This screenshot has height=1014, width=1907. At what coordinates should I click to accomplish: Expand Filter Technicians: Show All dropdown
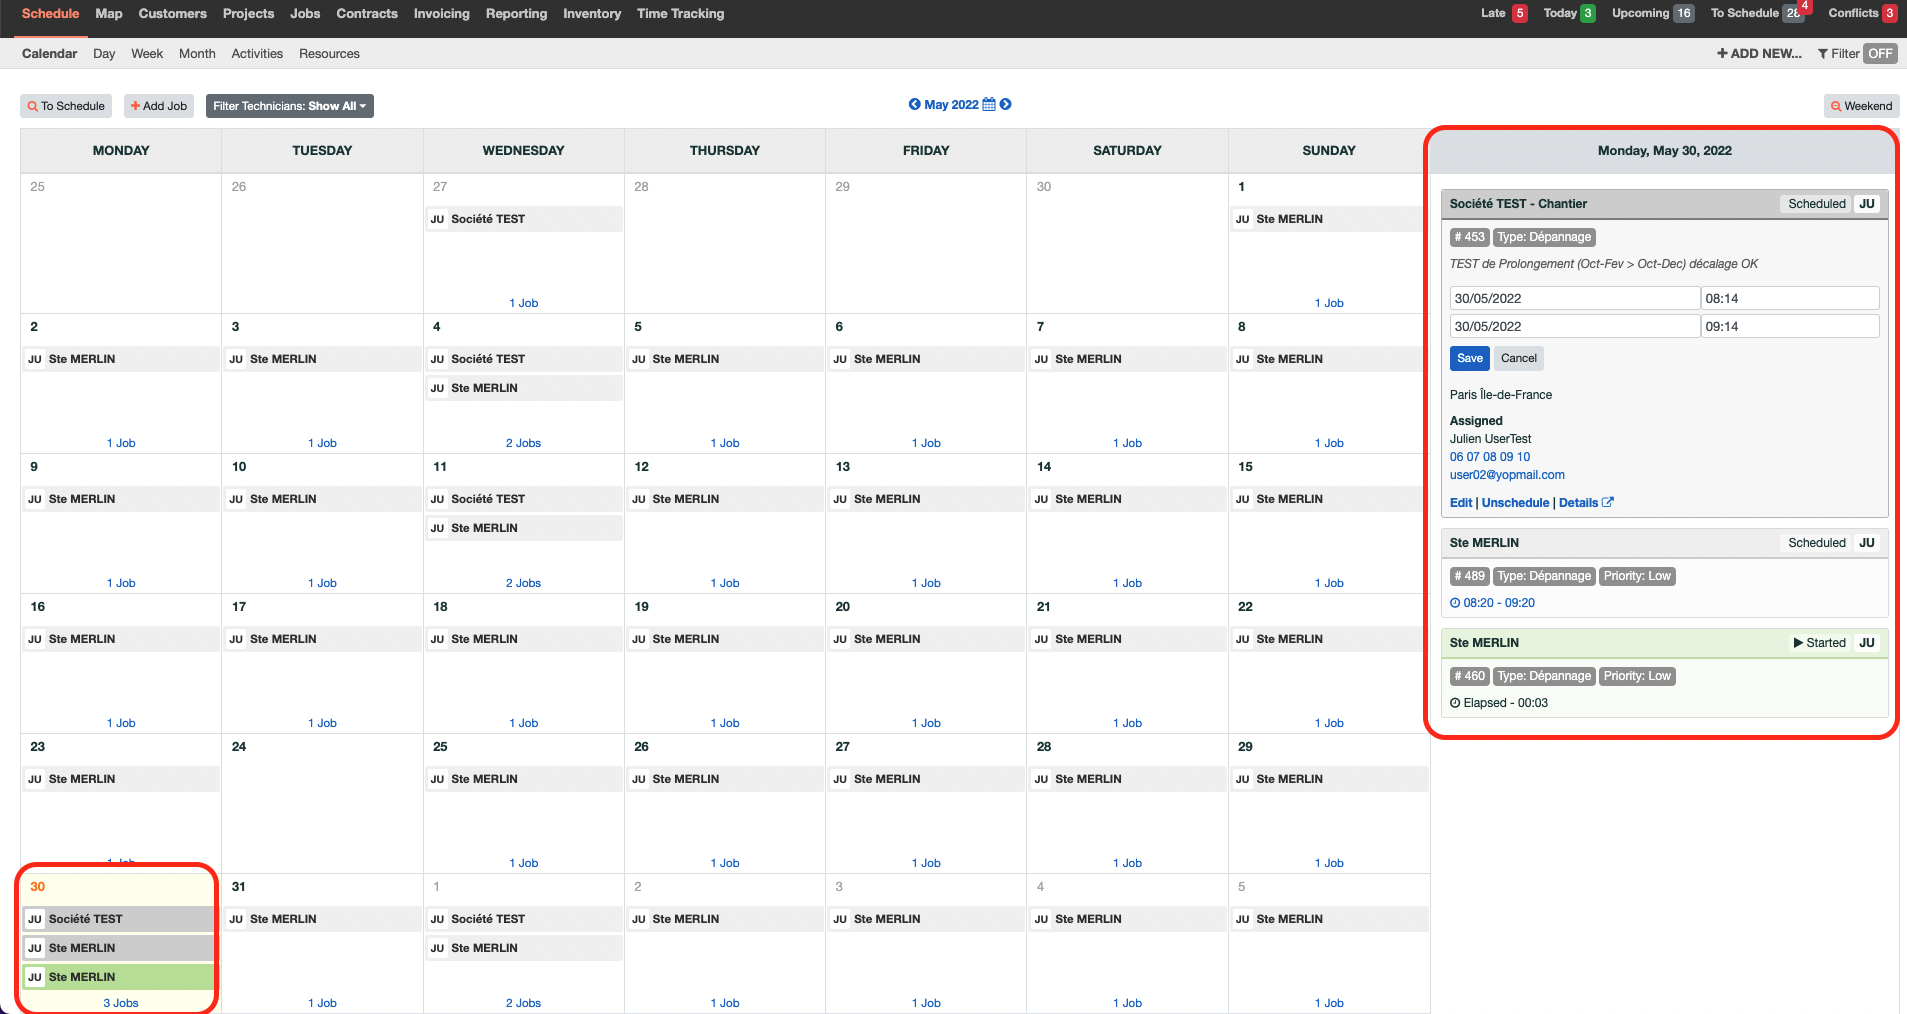289,106
